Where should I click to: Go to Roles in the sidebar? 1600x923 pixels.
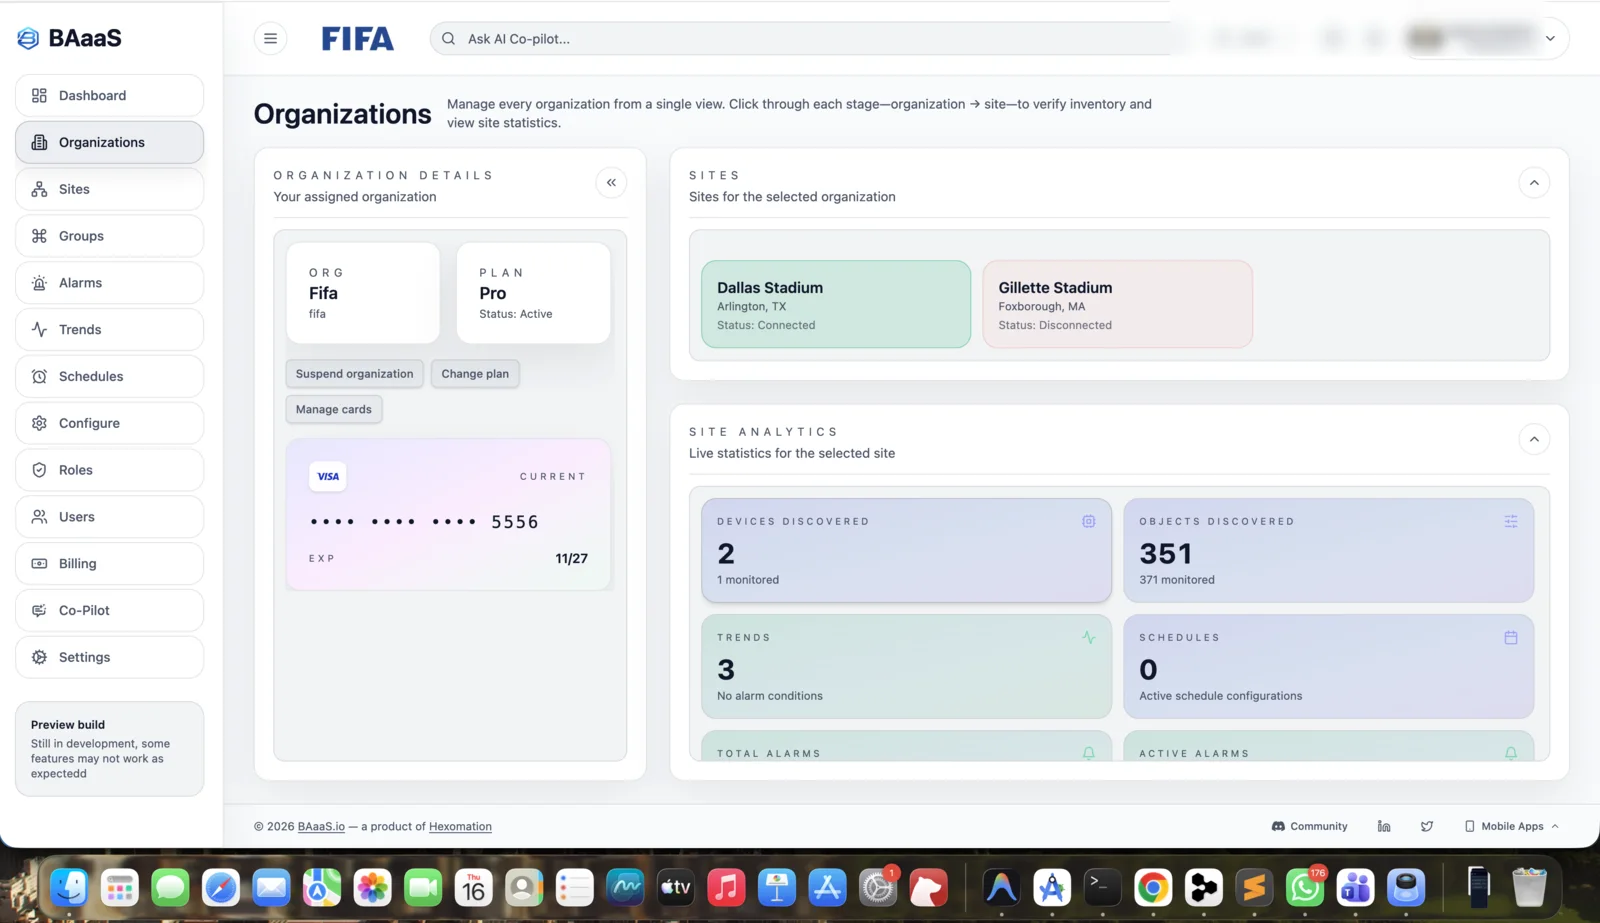click(109, 470)
